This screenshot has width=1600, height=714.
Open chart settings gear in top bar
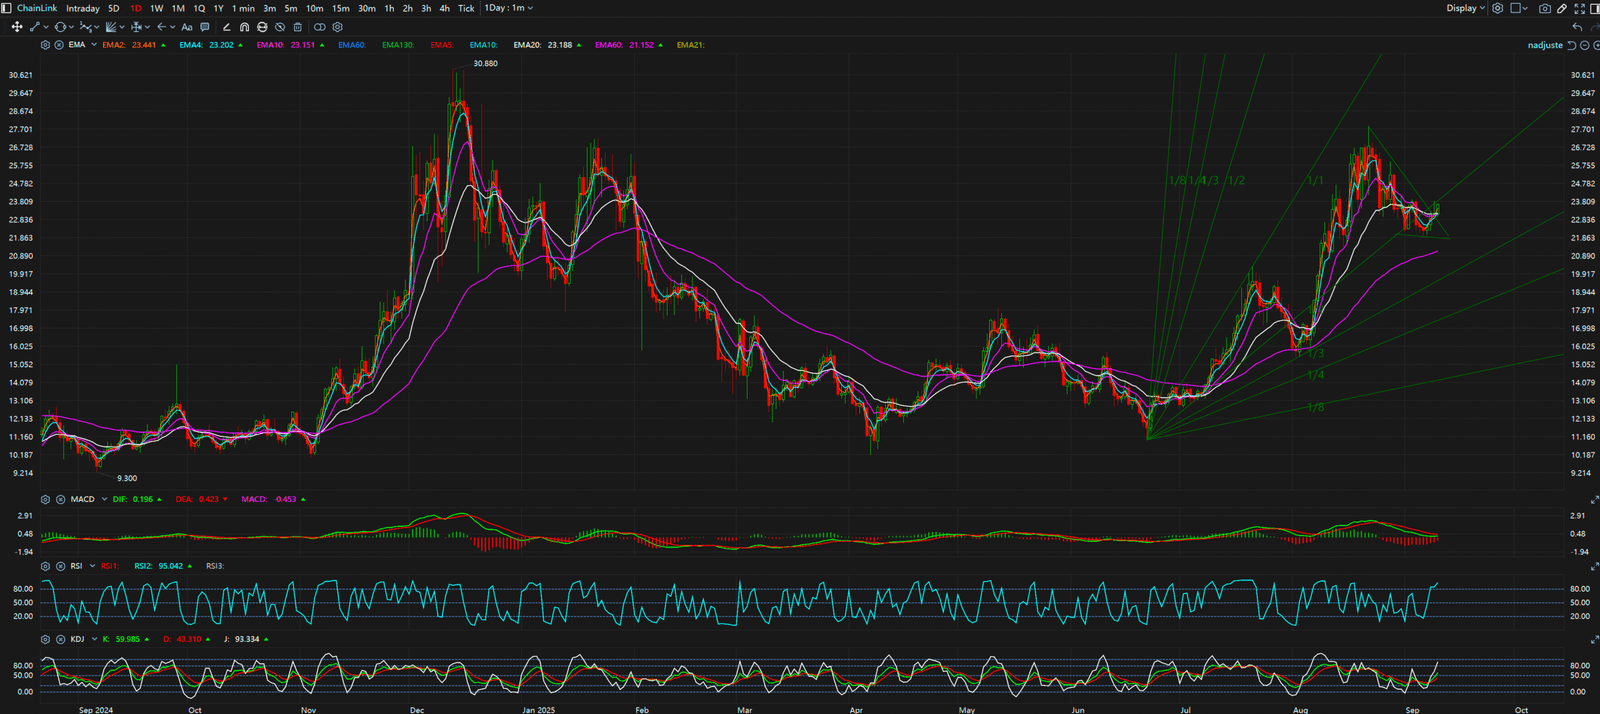1497,8
